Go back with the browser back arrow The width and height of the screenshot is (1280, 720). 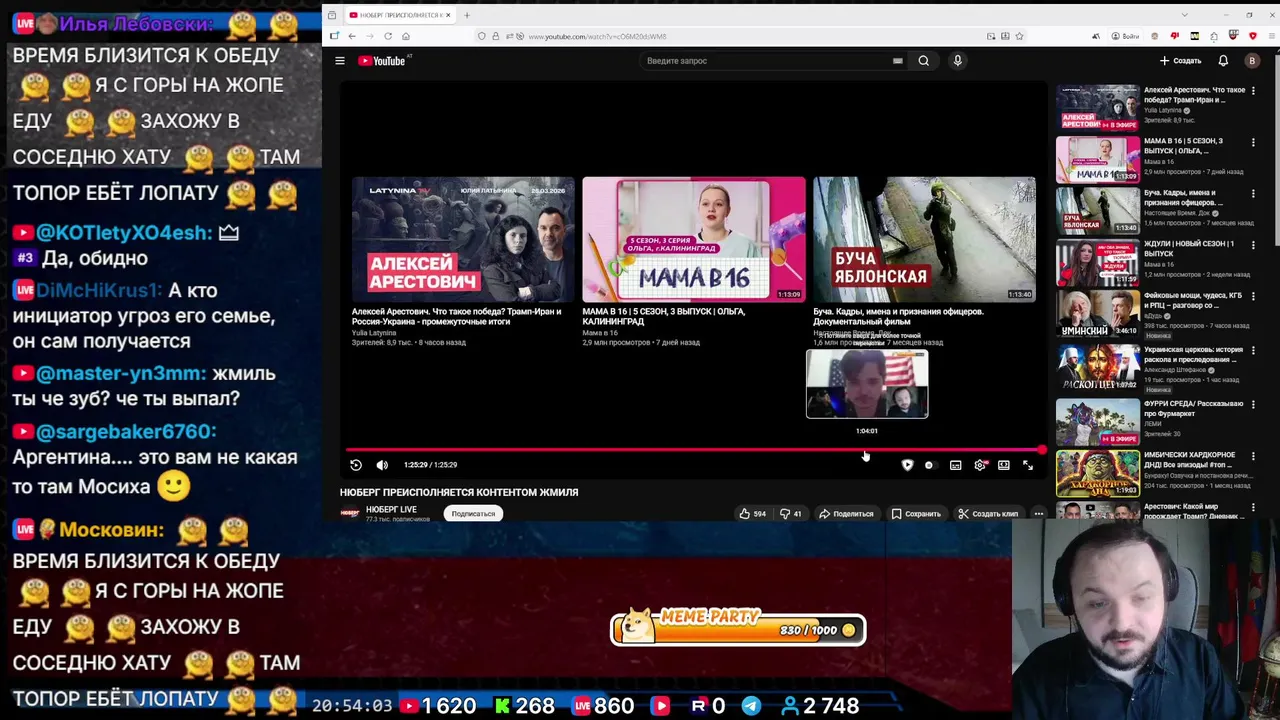pos(351,36)
